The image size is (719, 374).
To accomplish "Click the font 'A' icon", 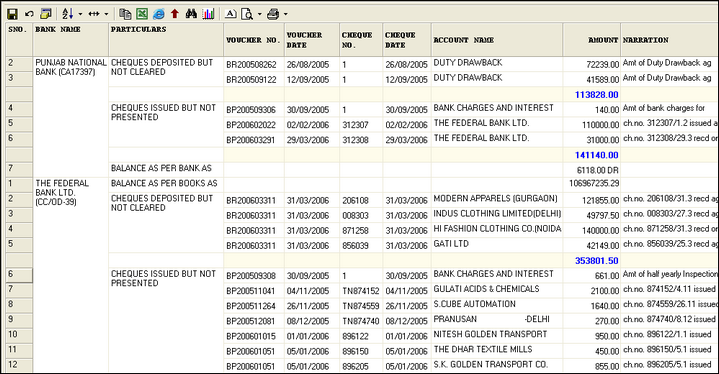I will 231,14.
